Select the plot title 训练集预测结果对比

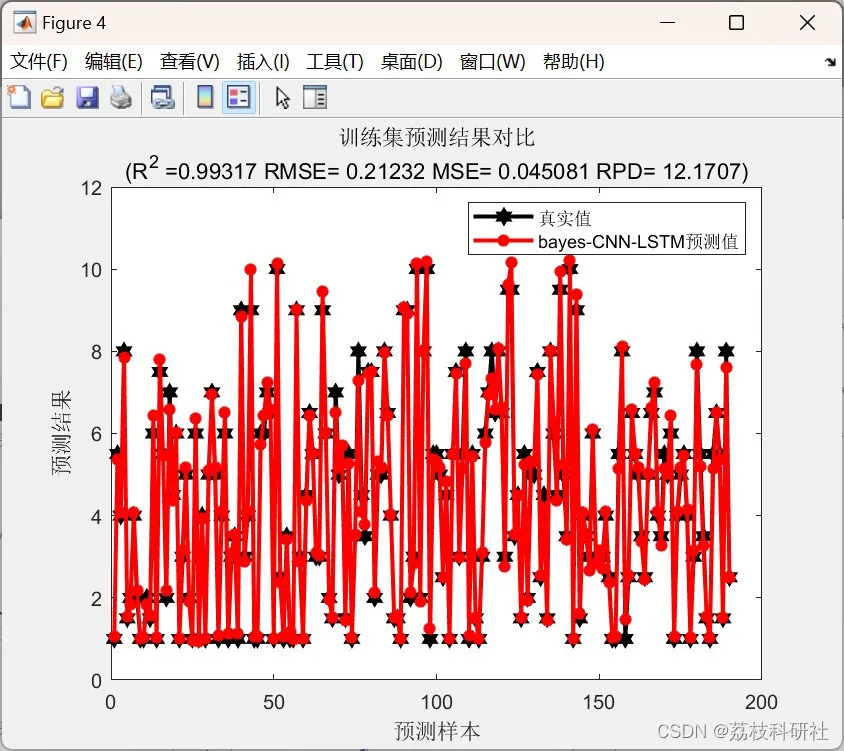coord(437,137)
